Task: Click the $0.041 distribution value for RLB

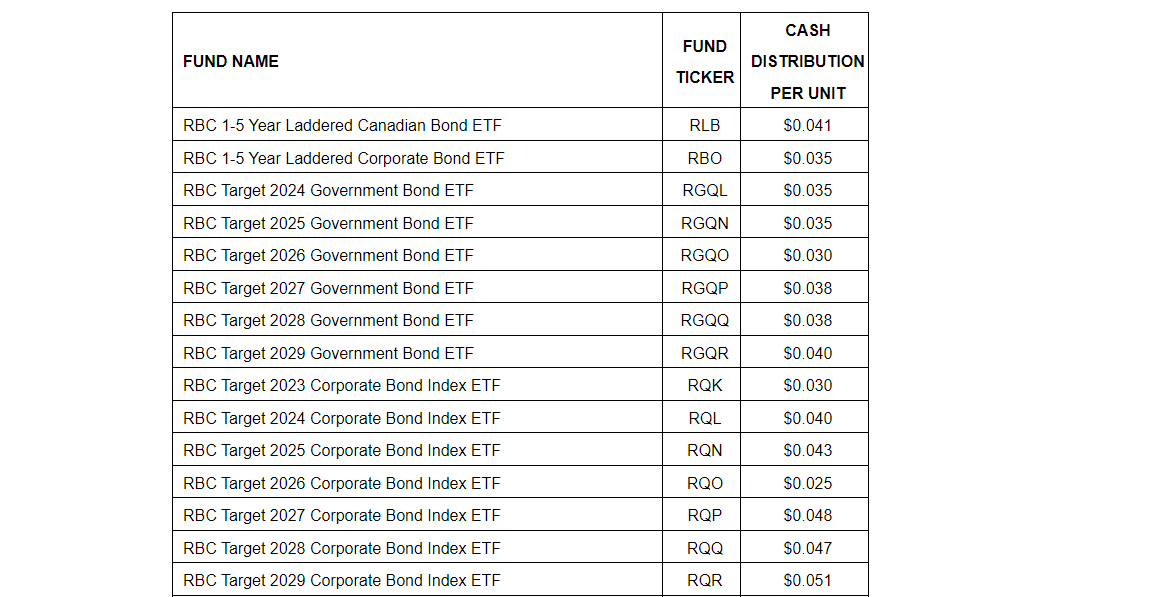Action: [807, 126]
